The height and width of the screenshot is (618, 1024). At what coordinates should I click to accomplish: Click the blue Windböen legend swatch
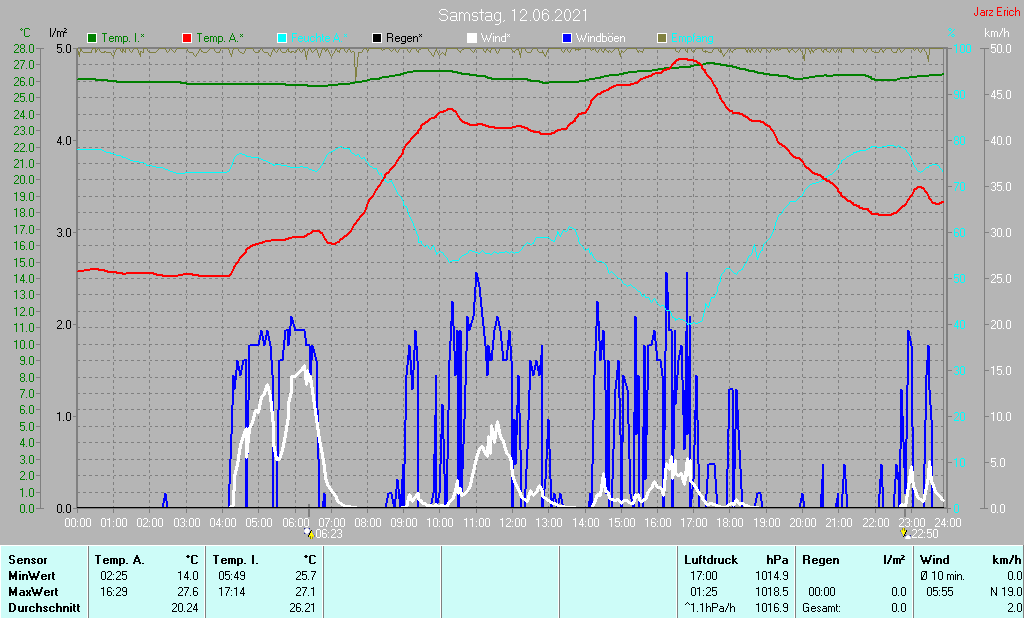[x=567, y=39]
